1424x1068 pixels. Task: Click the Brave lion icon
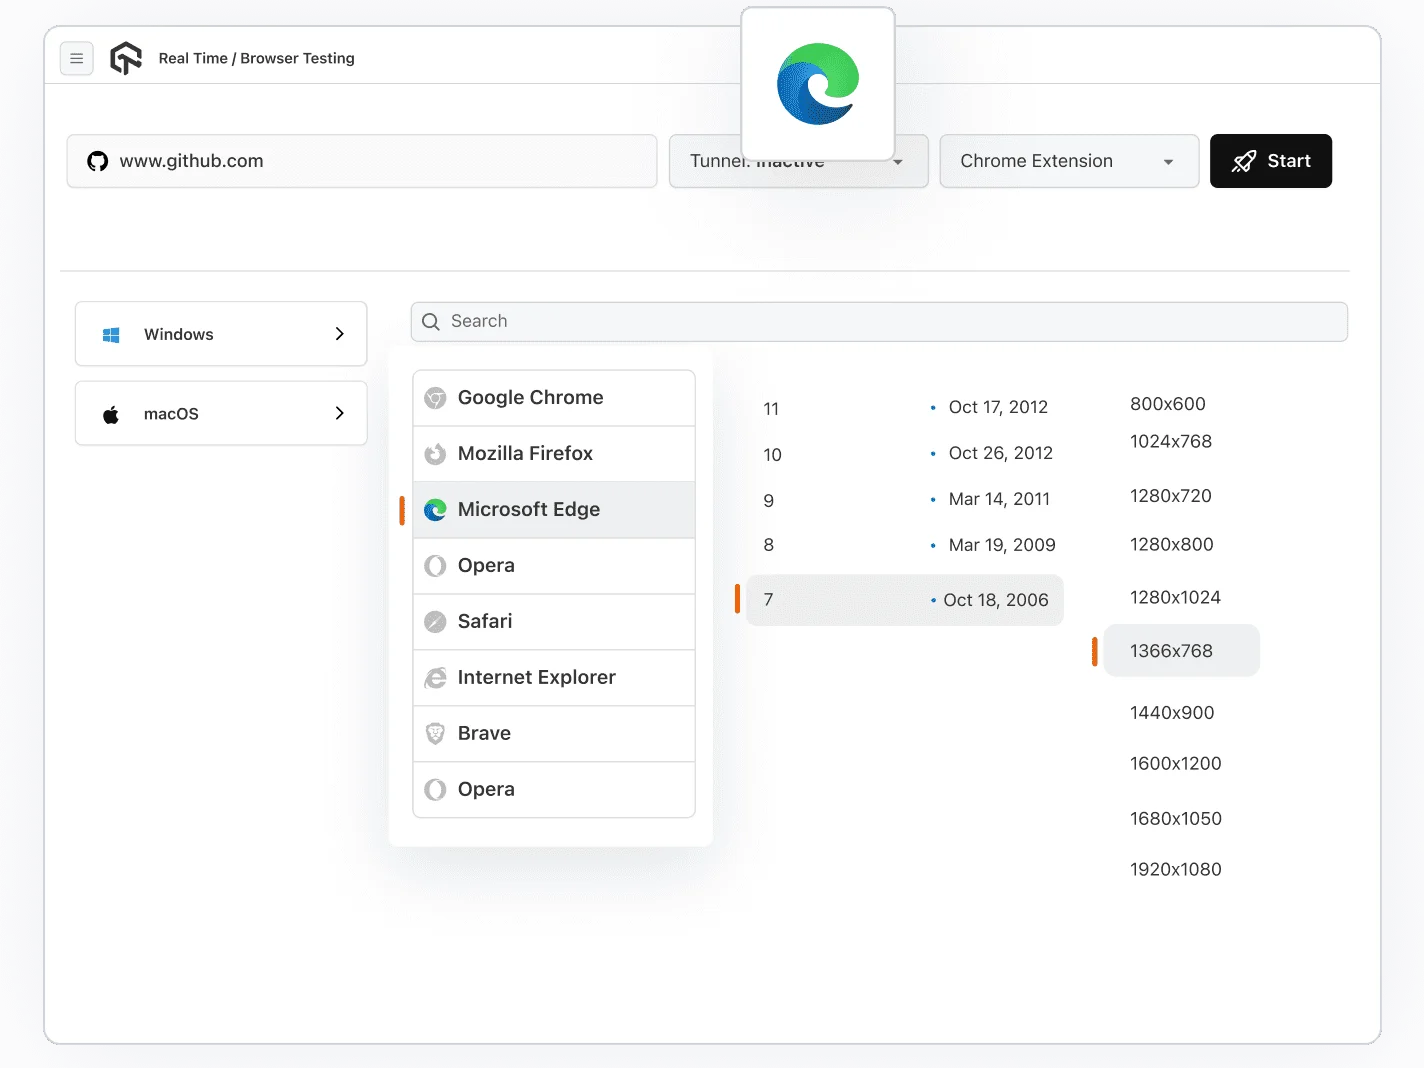tap(435, 734)
